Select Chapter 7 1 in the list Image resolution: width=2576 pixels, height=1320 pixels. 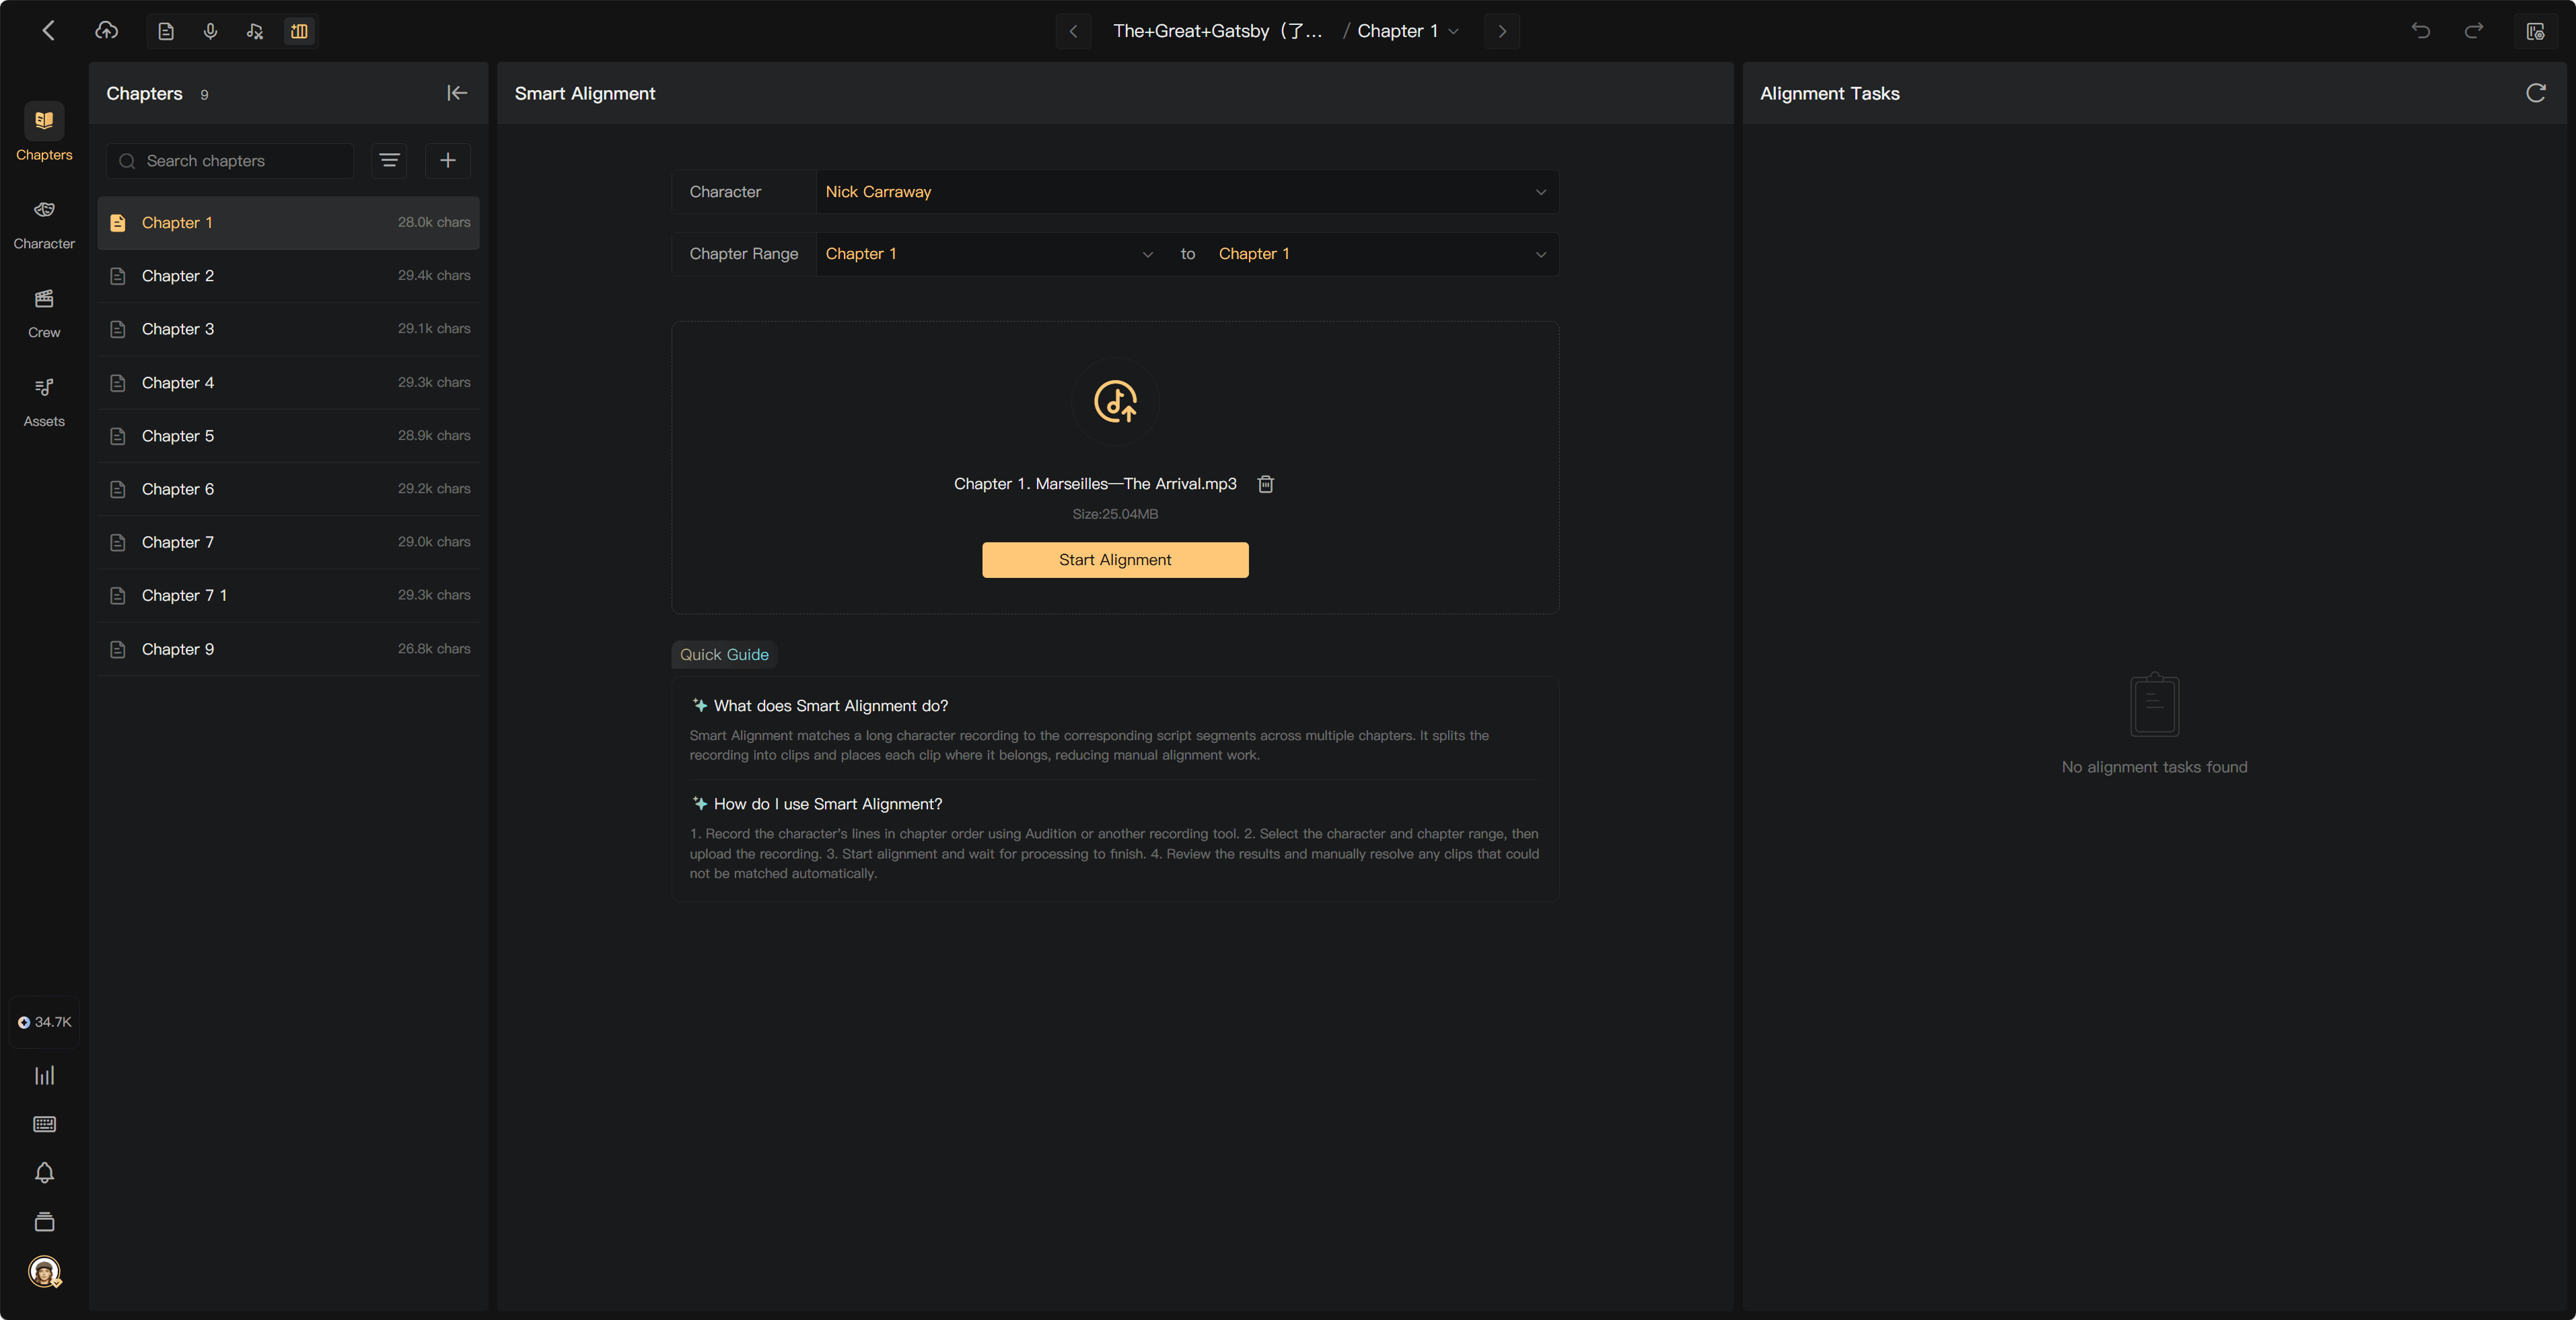(x=289, y=595)
